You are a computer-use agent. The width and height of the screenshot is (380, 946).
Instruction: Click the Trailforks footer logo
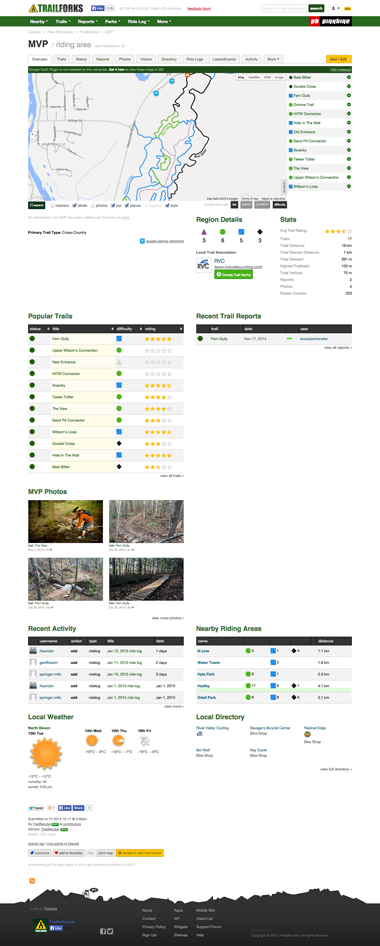(x=40, y=924)
